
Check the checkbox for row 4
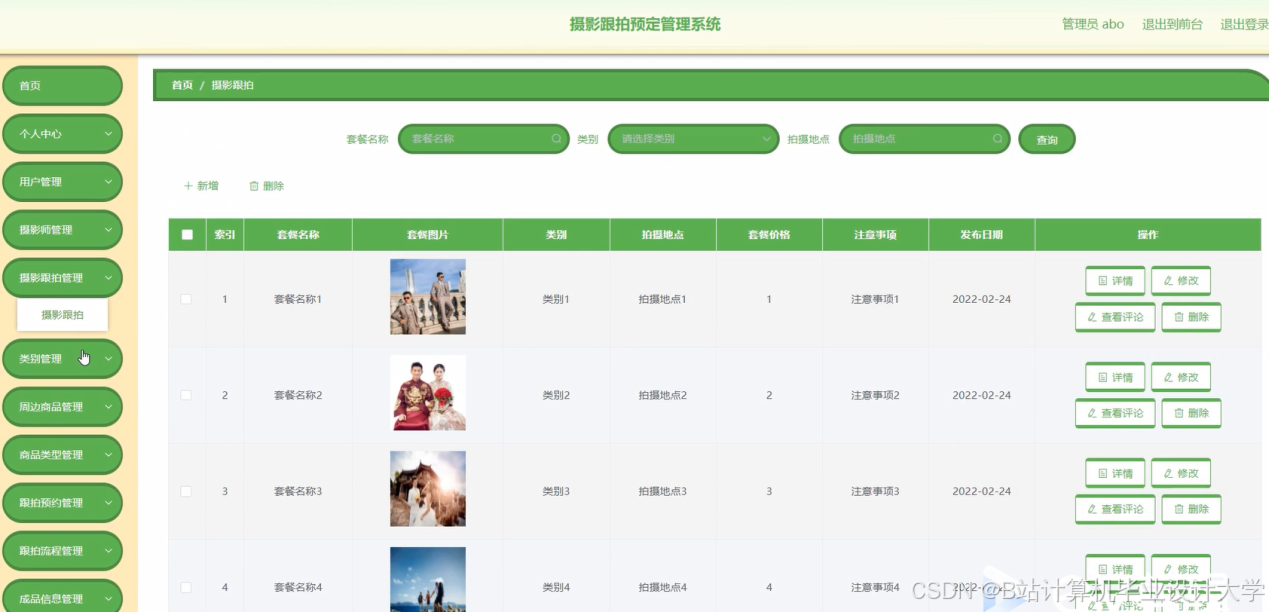click(186, 587)
